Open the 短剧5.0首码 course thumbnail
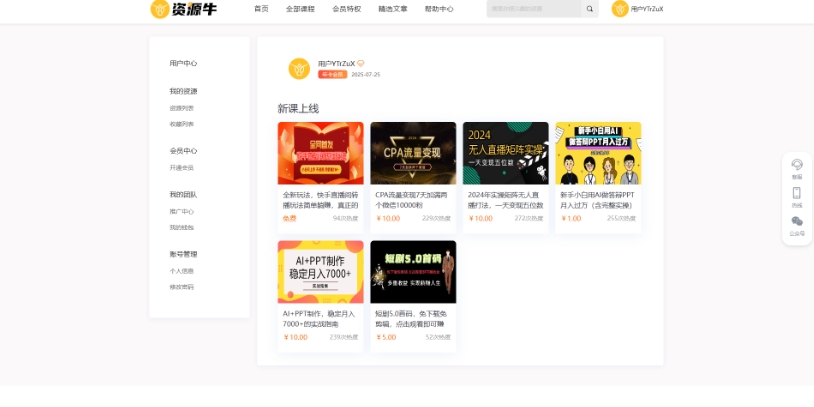The height and width of the screenshot is (407, 814). pos(413,272)
